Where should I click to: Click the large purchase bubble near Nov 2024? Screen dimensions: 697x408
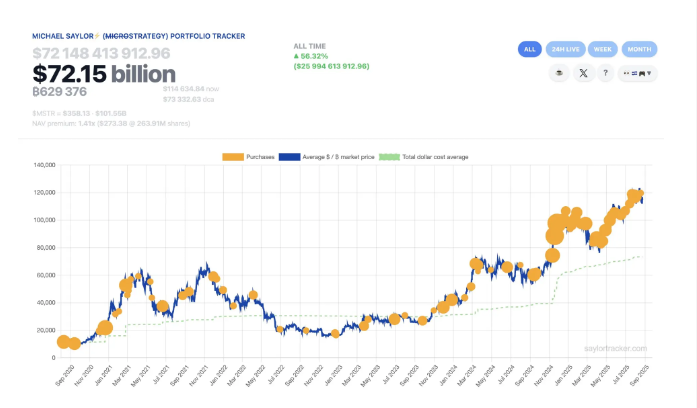(x=556, y=236)
